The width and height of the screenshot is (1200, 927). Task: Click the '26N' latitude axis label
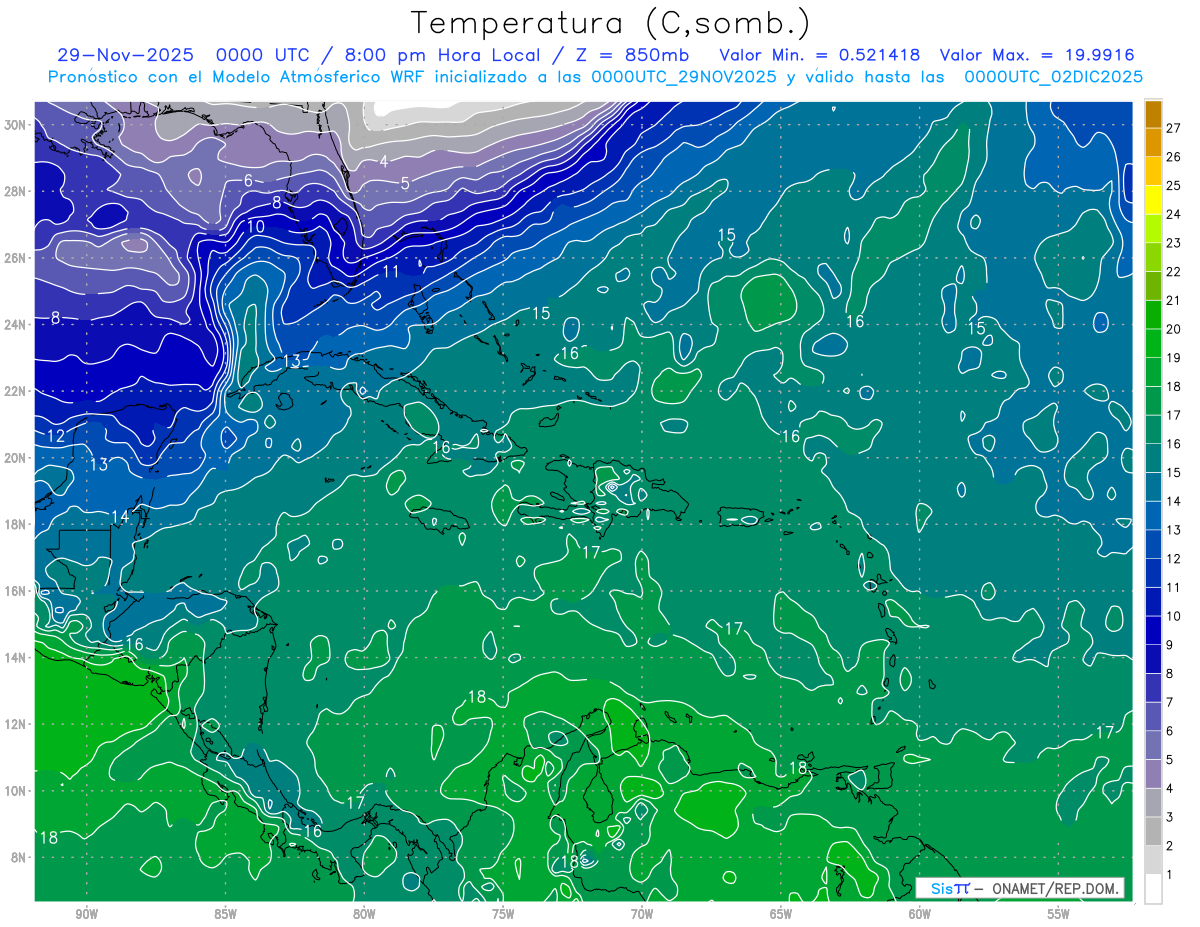(16, 257)
